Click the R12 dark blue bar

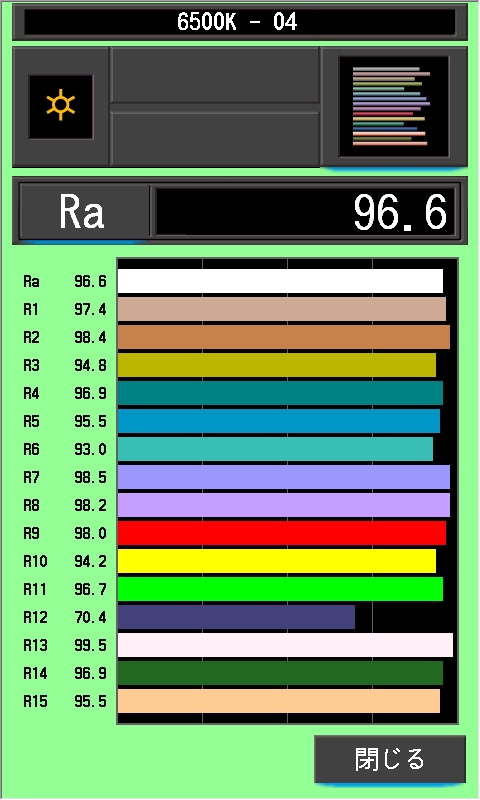236,617
